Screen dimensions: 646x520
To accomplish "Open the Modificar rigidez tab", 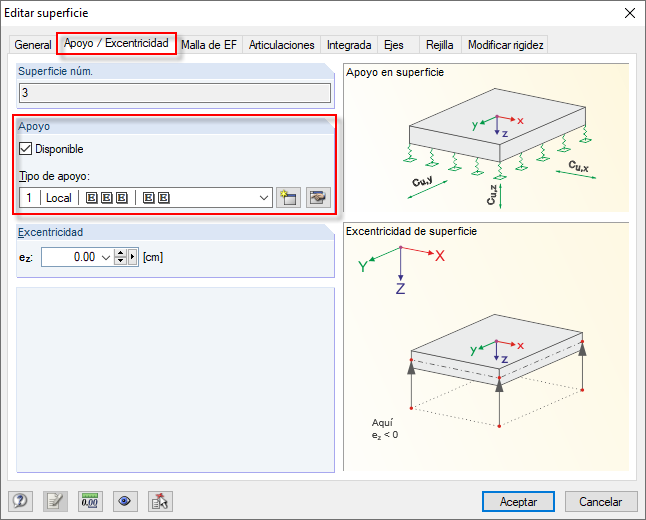I will point(506,45).
